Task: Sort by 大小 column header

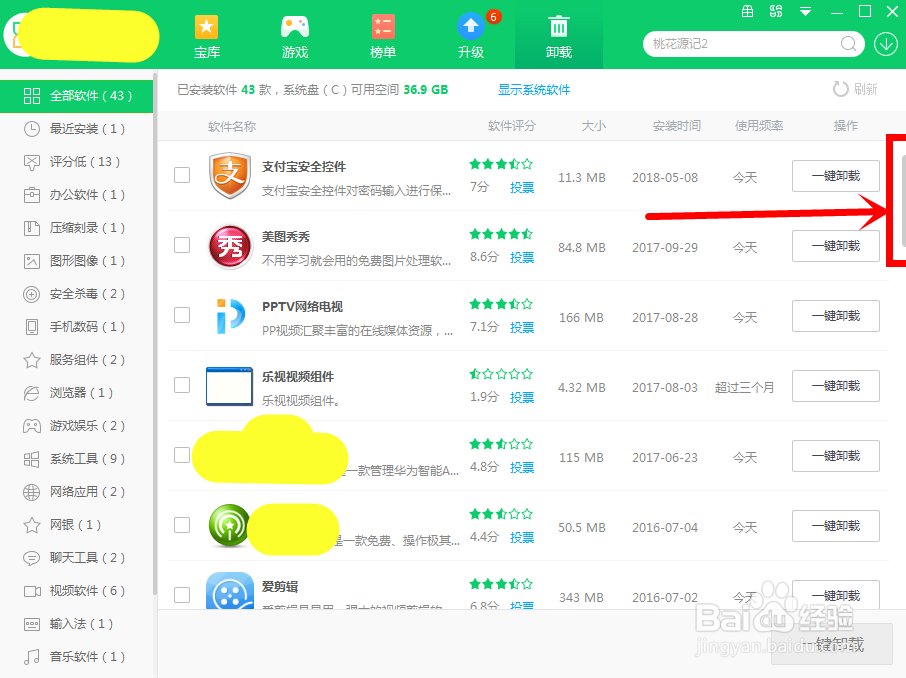Action: pyautogui.click(x=593, y=126)
